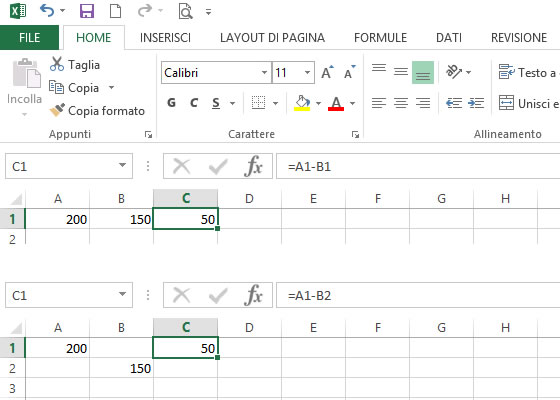Screen dimensions: 560x400
Task: Increase font size with the larger A icon
Action: [327, 72]
